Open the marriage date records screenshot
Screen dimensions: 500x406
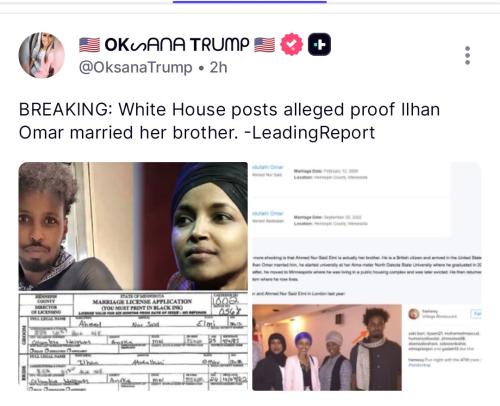(351, 200)
